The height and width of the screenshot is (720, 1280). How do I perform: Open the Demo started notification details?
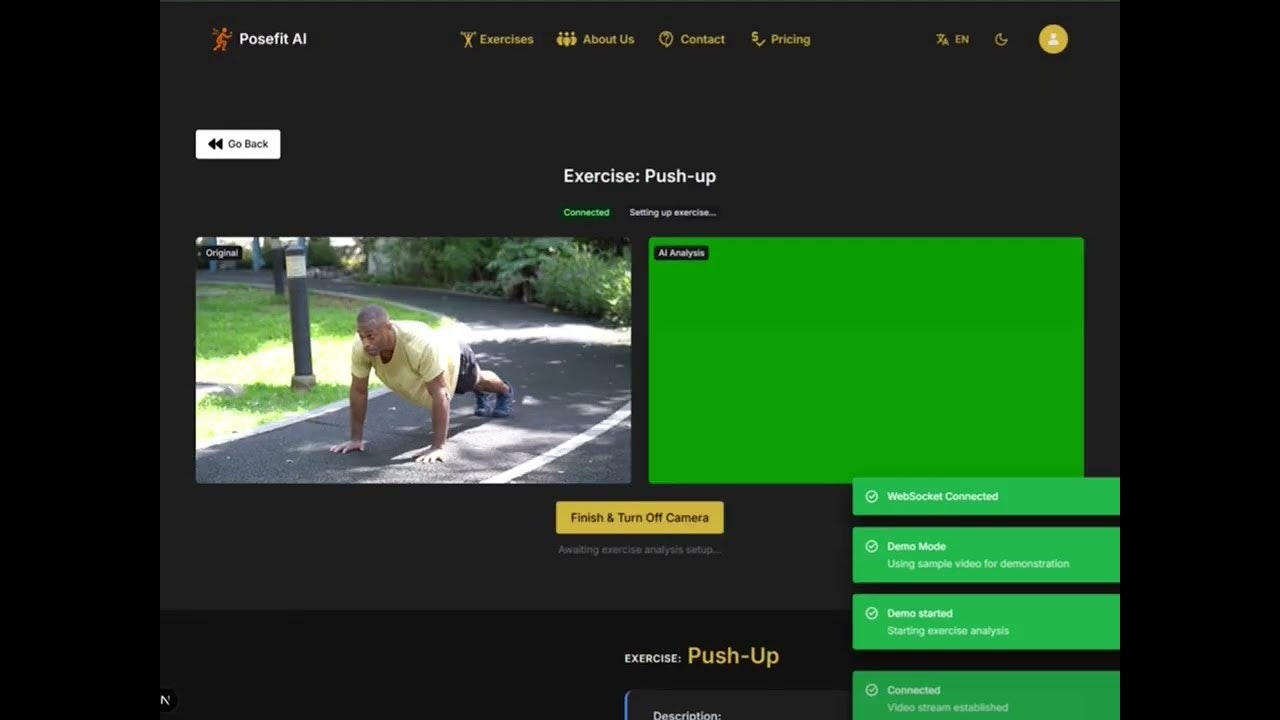point(985,621)
